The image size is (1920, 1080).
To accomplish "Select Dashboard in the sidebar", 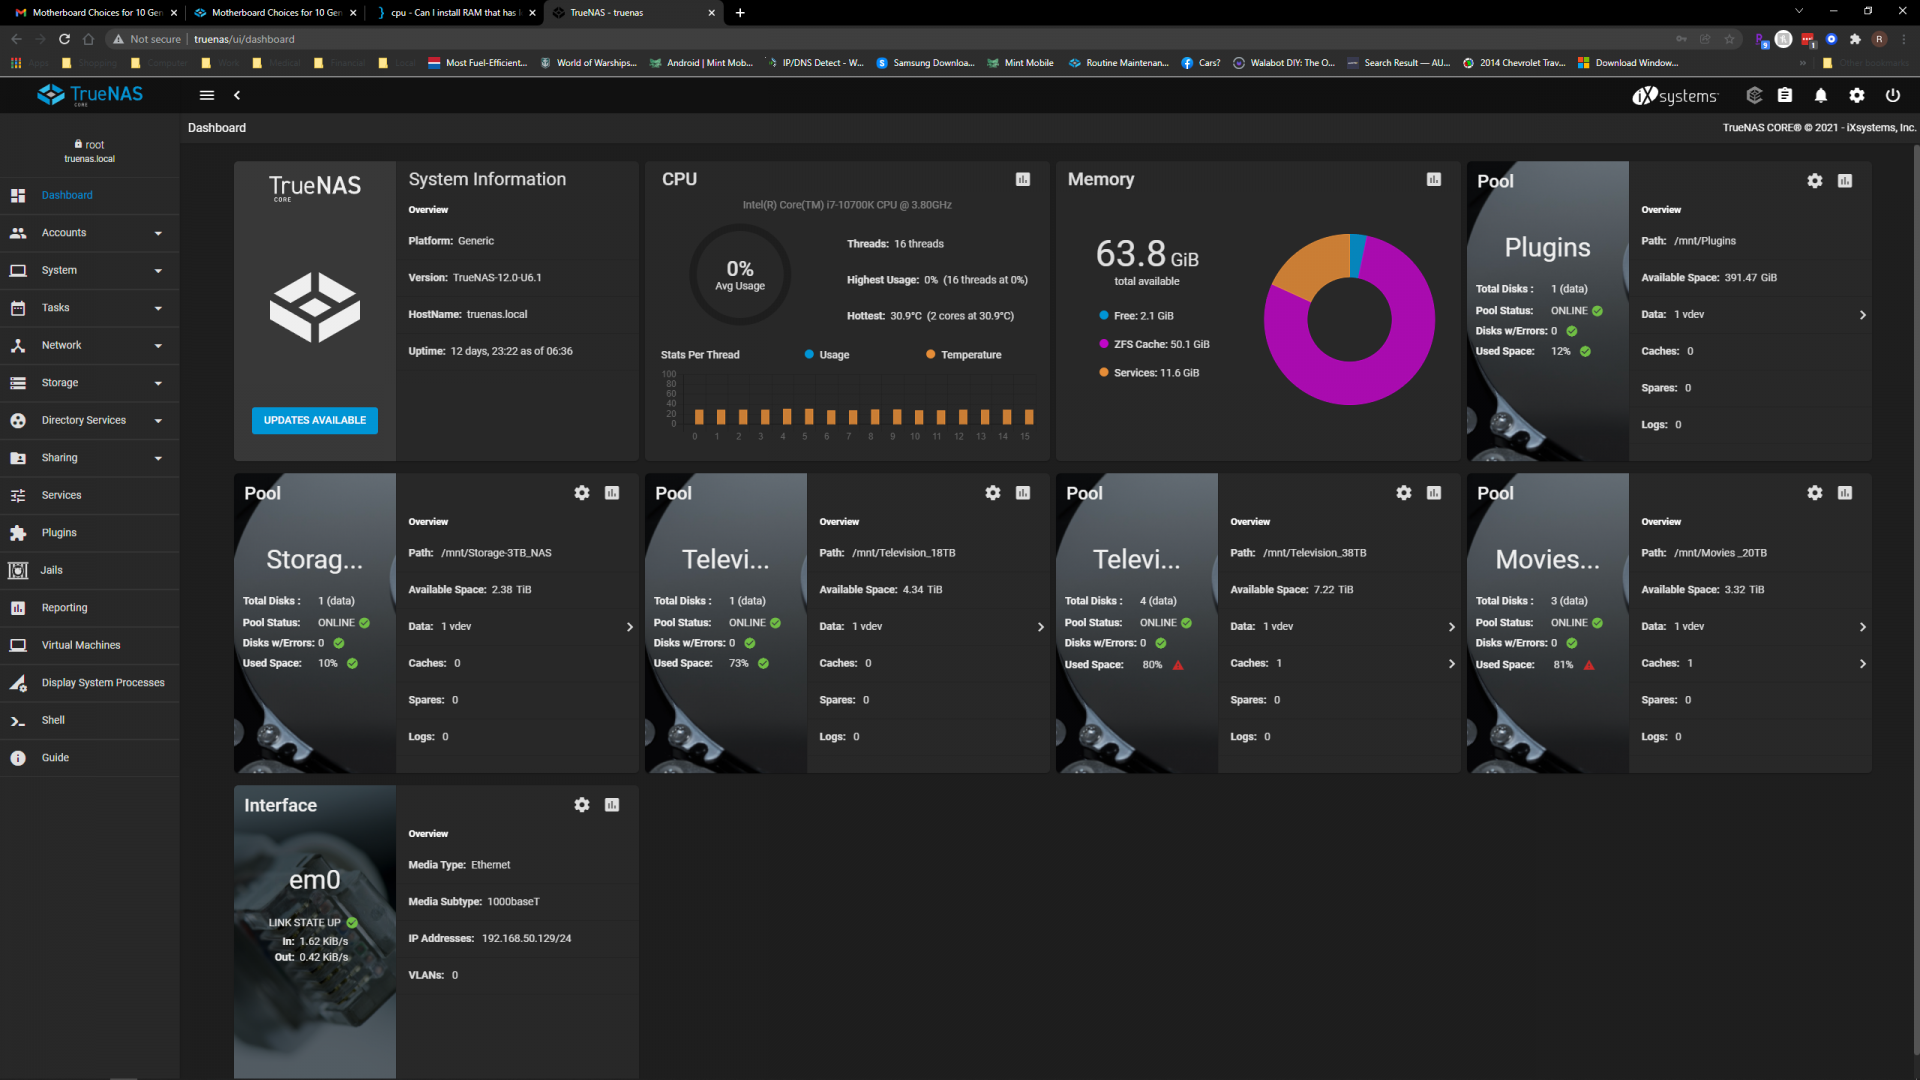I will click(89, 196).
